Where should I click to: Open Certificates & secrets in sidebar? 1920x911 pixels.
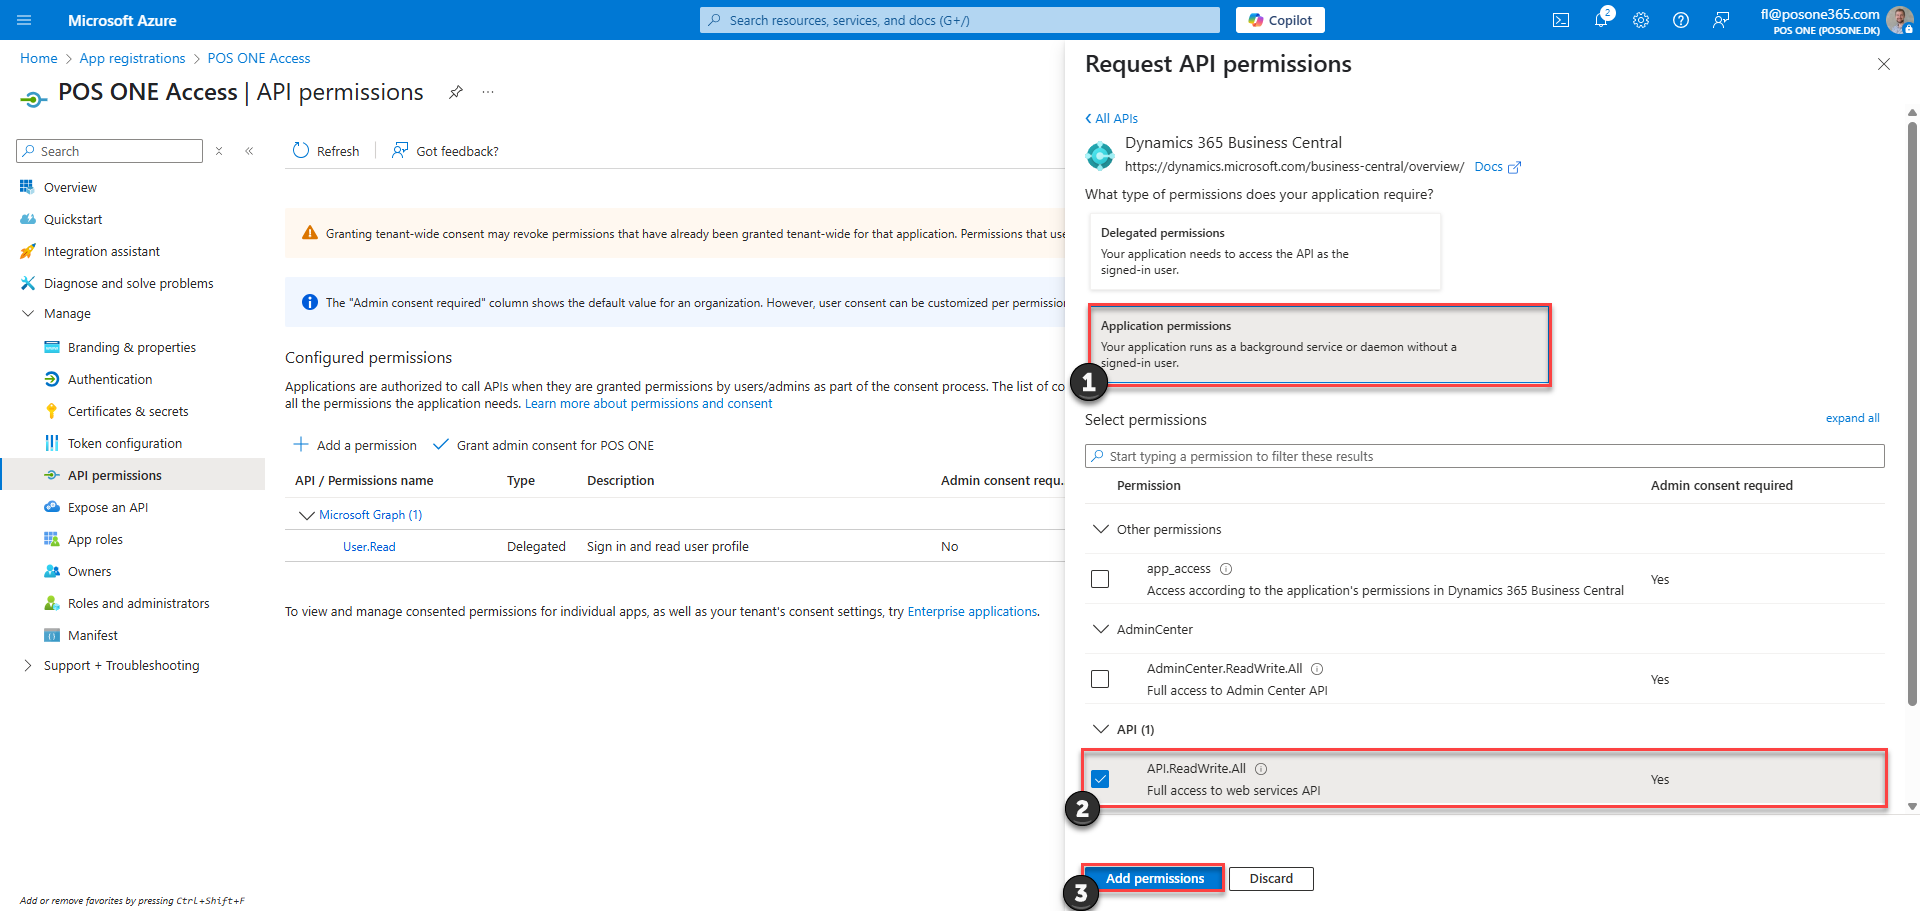tap(128, 411)
